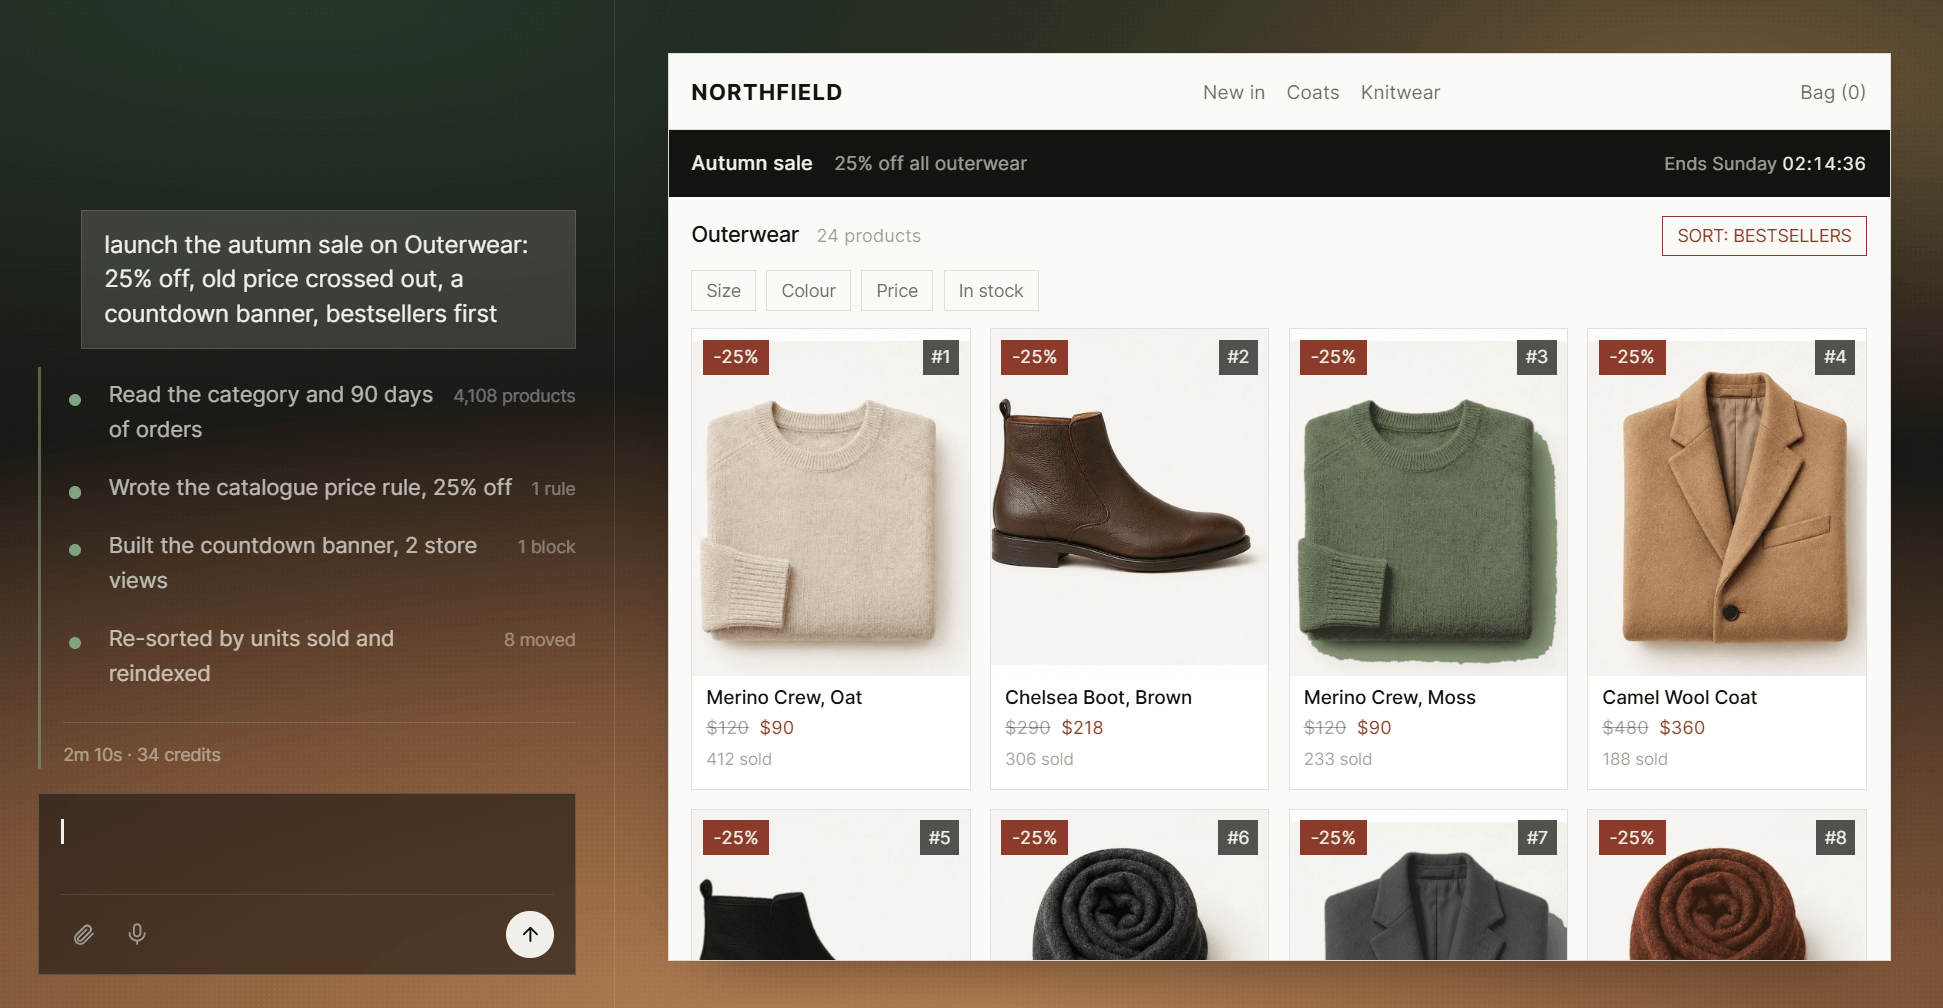Click the '4,108 products' step detail
The width and height of the screenshot is (1943, 1008).
[x=514, y=396]
